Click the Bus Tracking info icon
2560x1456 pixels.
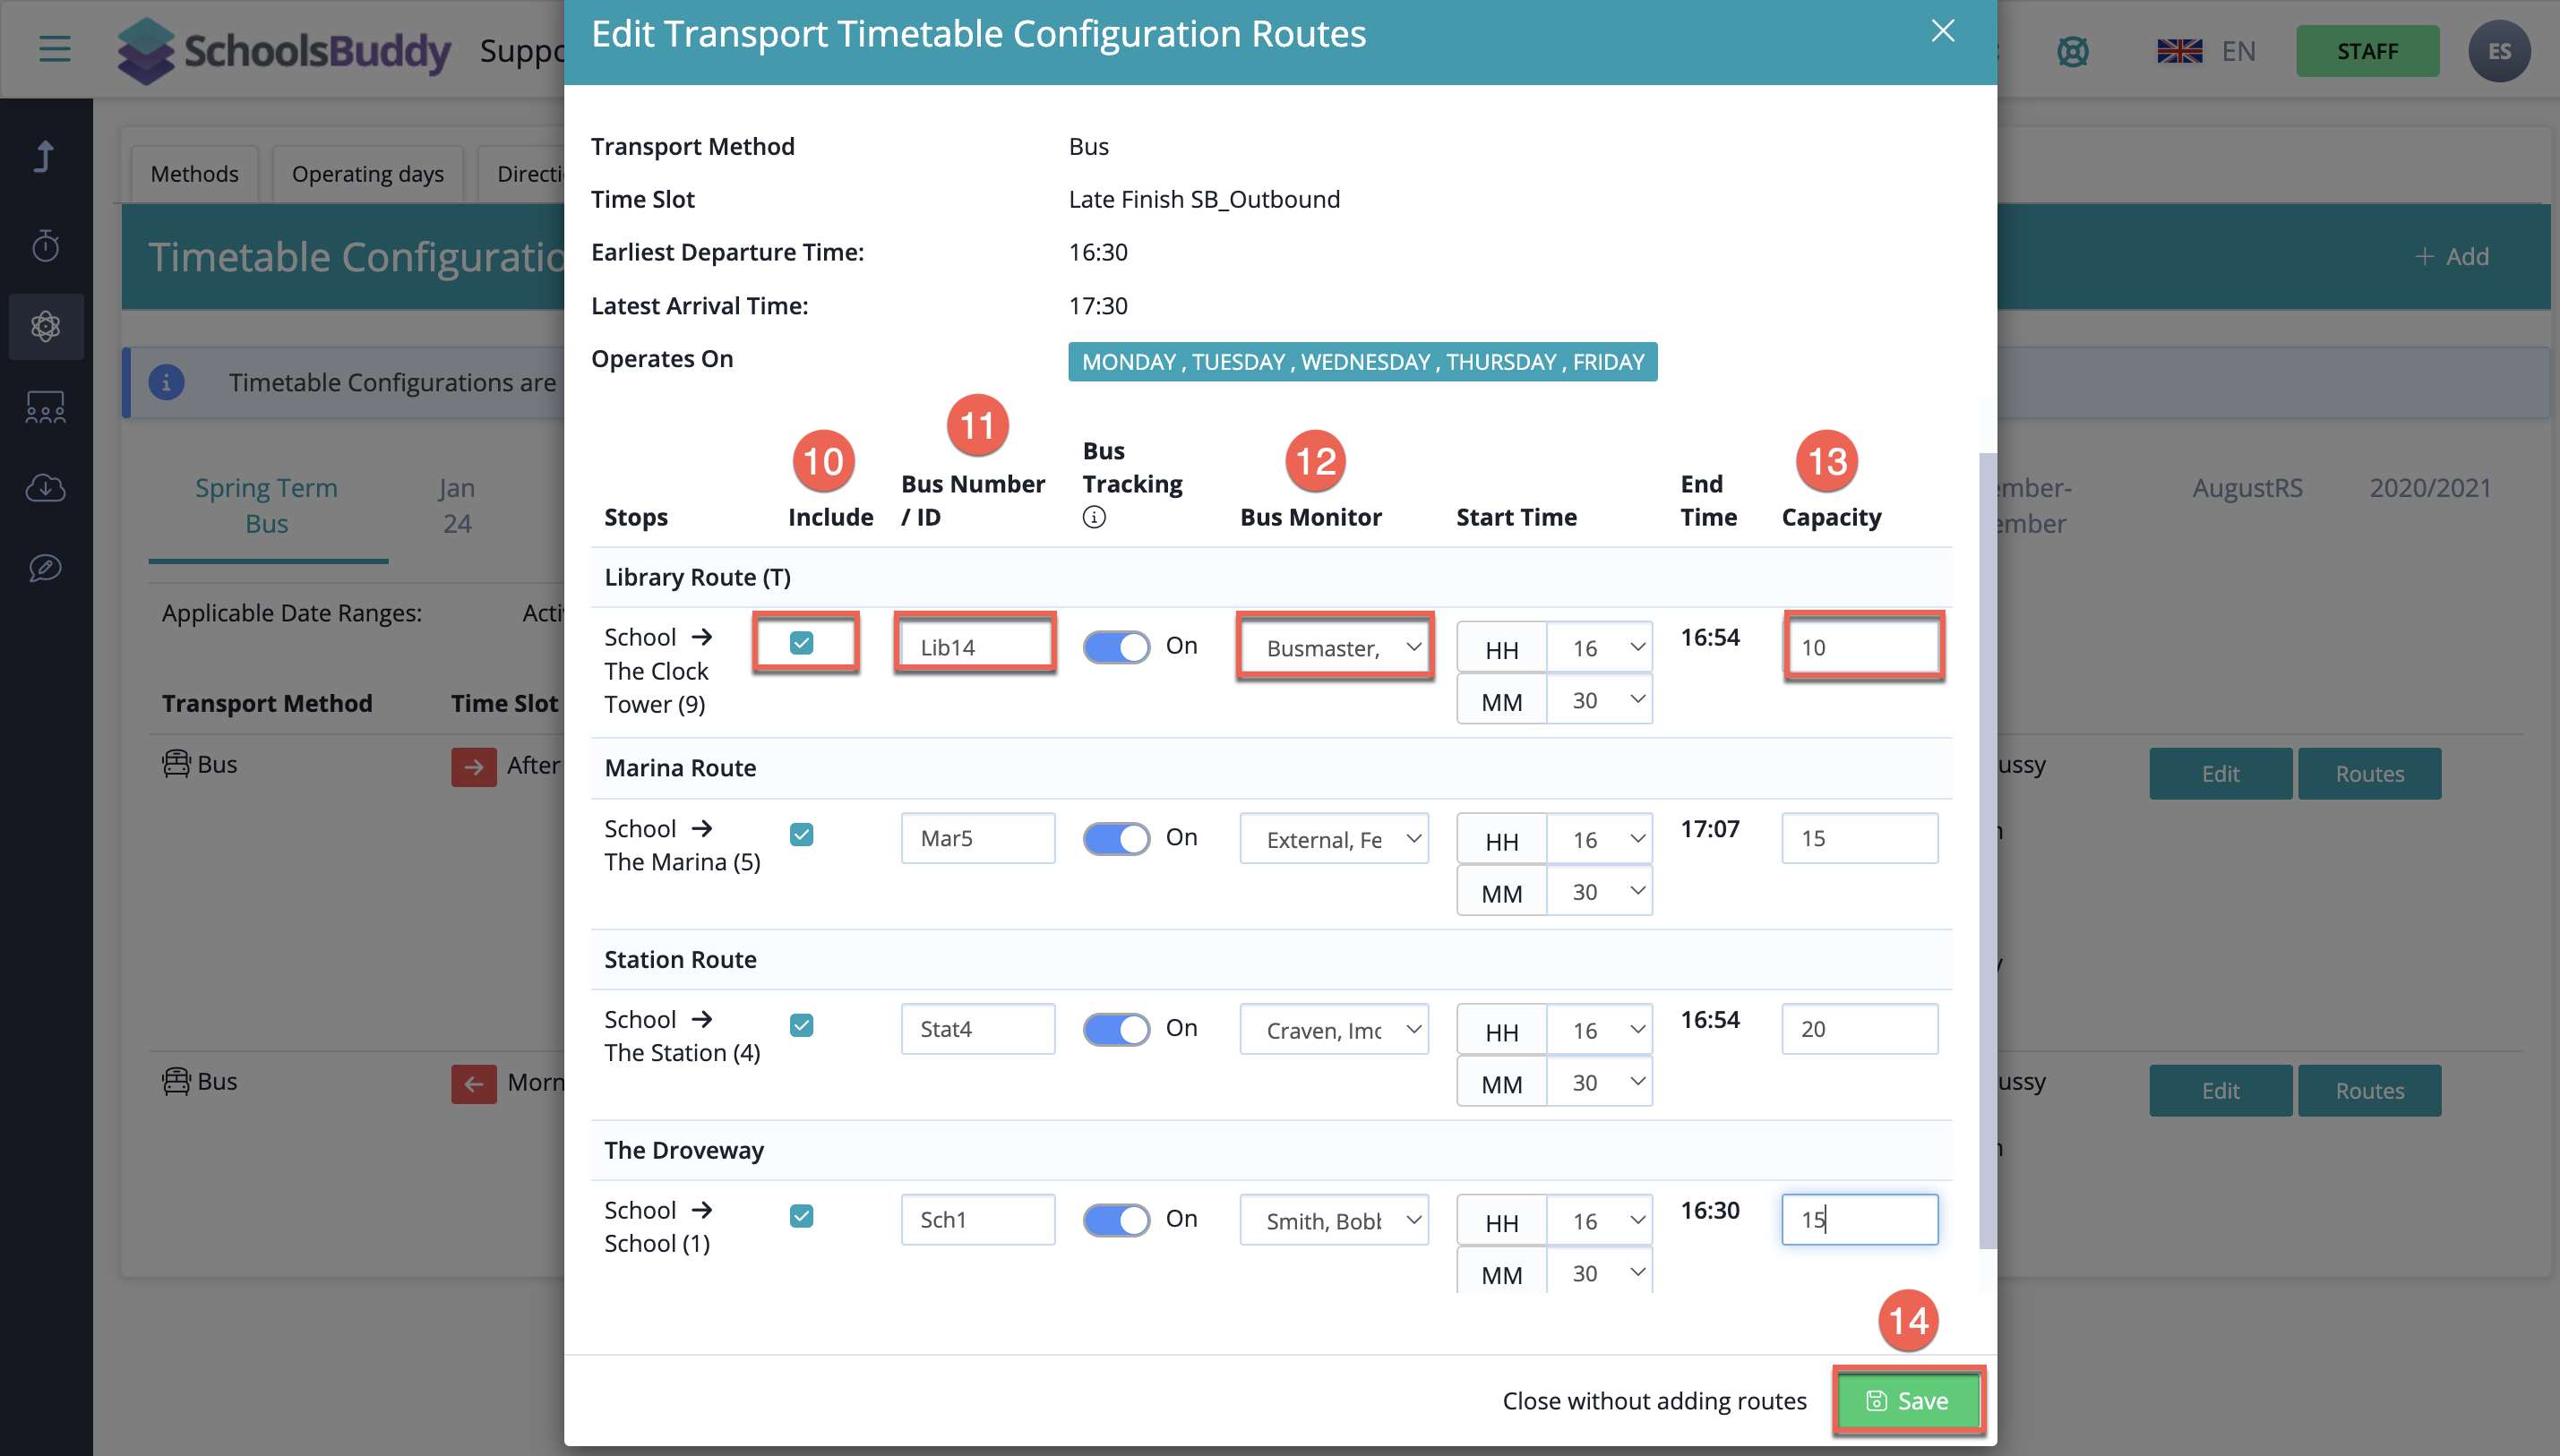click(x=1093, y=517)
